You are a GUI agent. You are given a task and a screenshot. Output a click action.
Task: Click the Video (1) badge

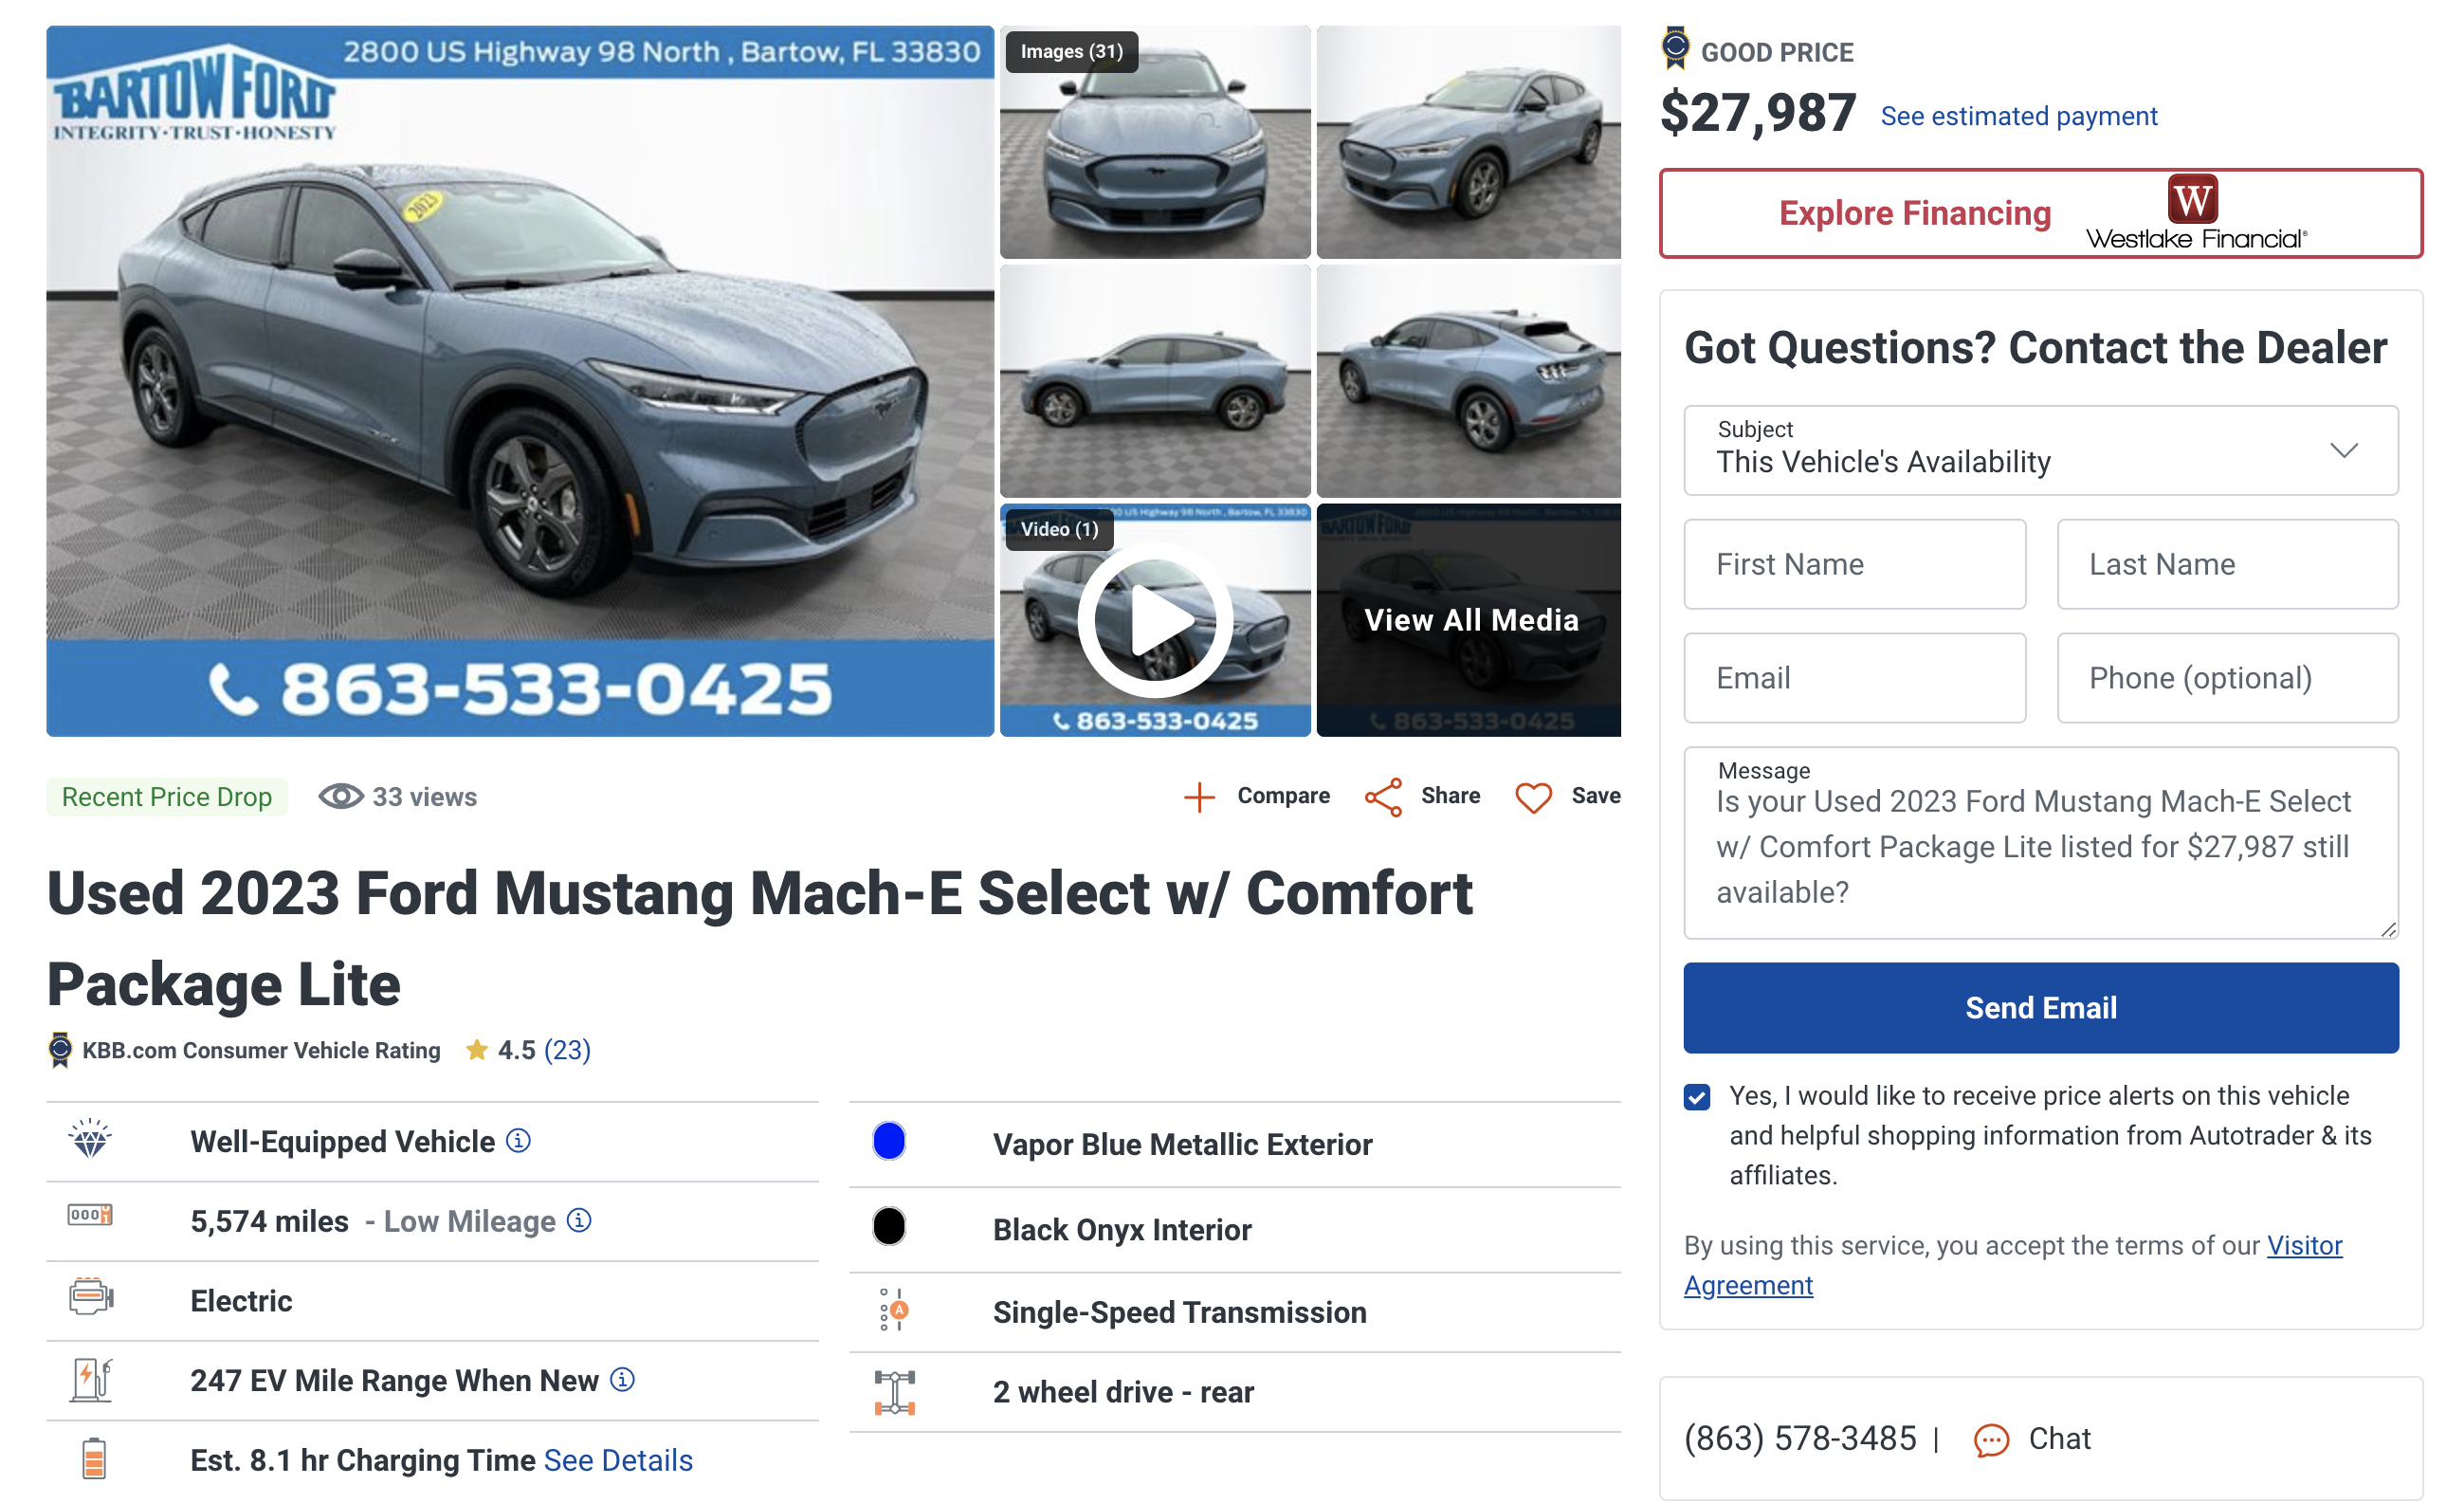tap(1060, 529)
